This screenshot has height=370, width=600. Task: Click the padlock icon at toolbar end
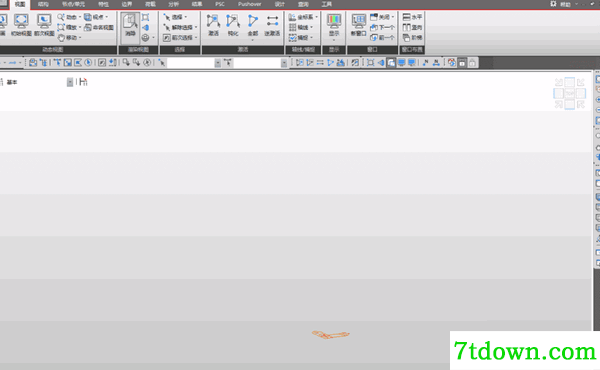tap(473, 63)
